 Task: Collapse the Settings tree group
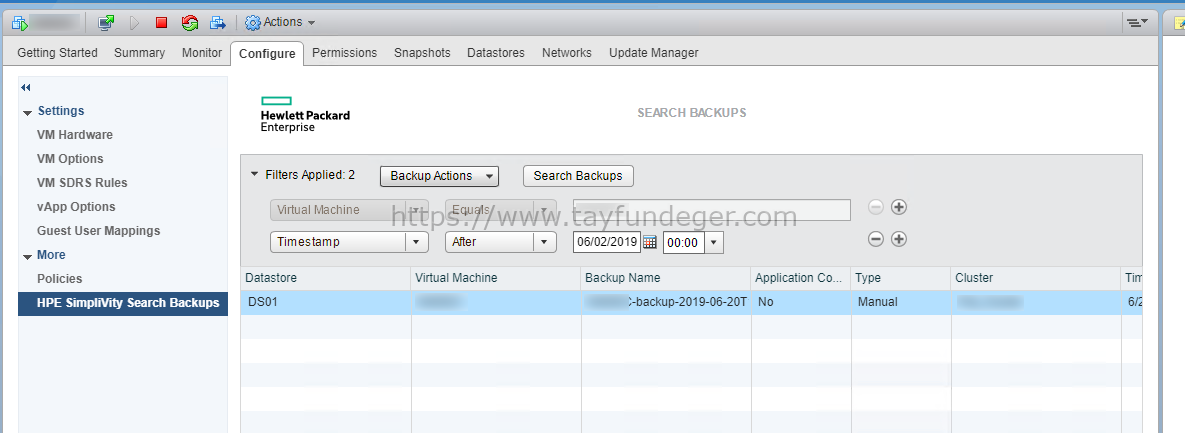28,113
